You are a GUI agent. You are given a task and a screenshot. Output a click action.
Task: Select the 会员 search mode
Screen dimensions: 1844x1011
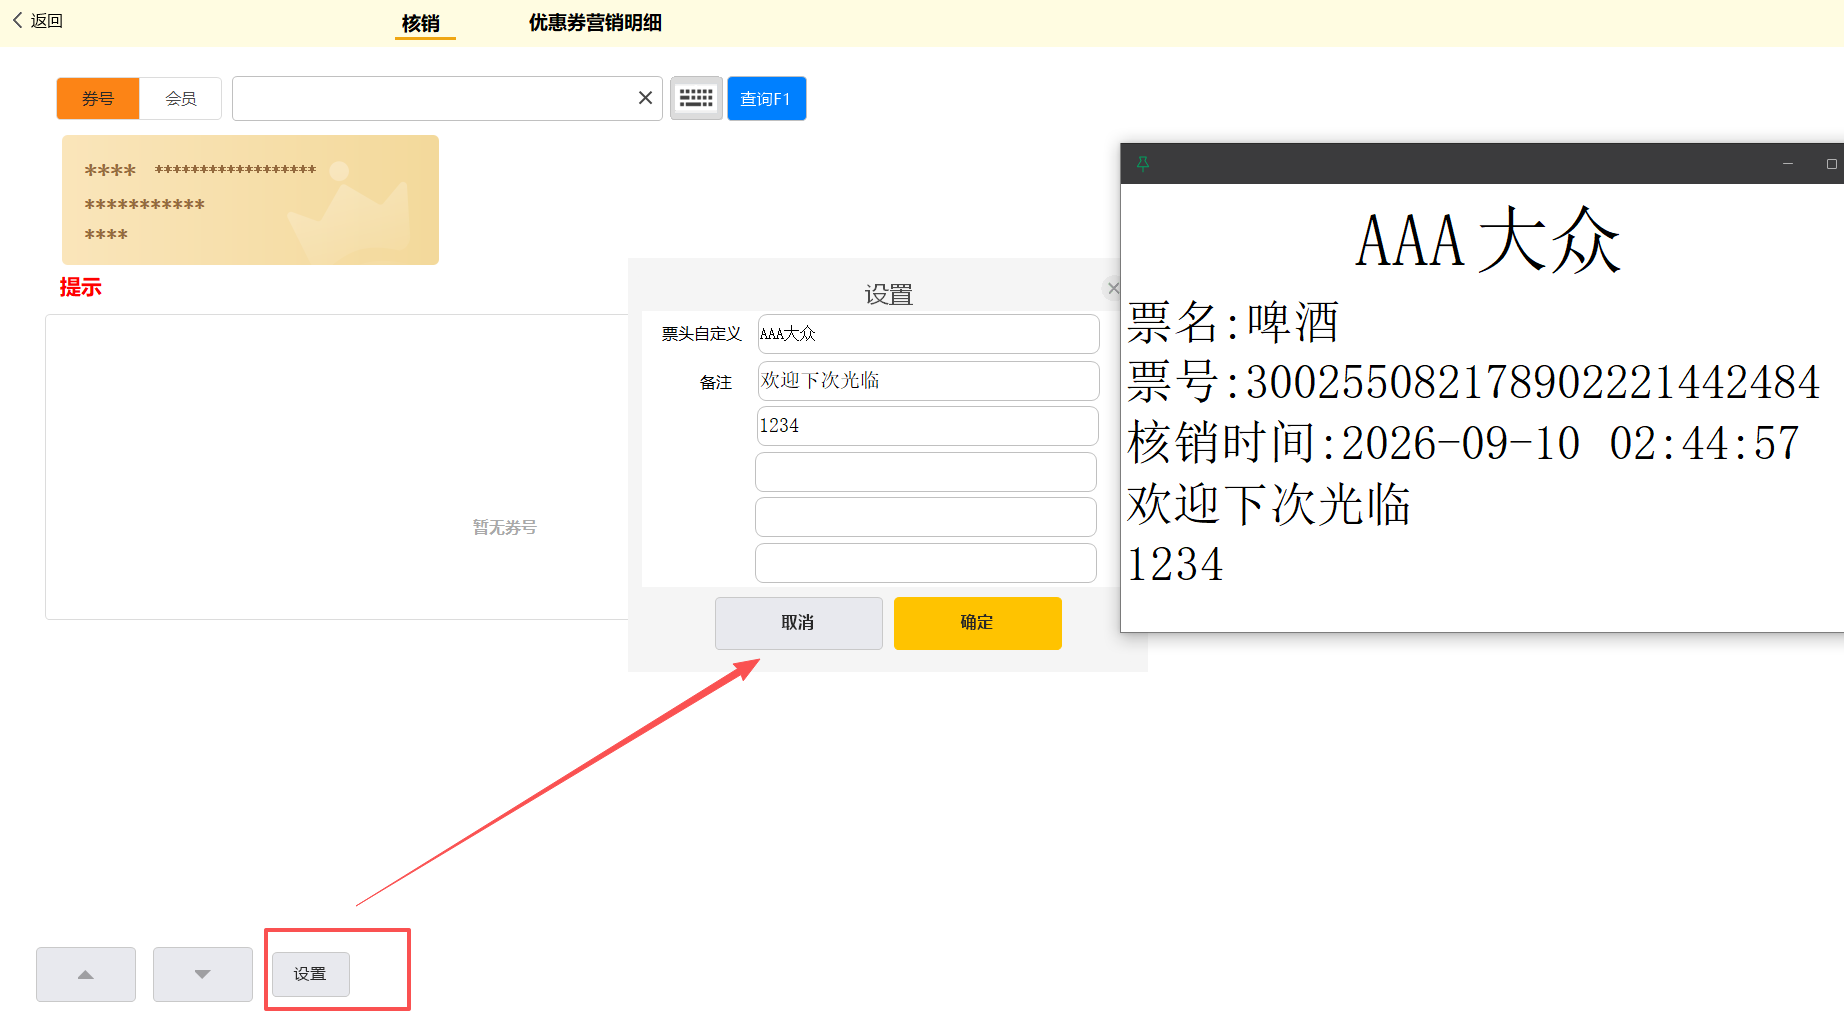(180, 98)
